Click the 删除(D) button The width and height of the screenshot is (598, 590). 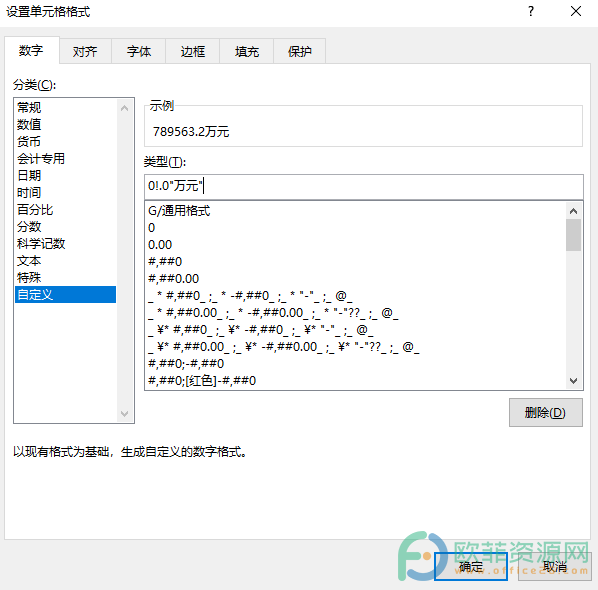point(545,413)
